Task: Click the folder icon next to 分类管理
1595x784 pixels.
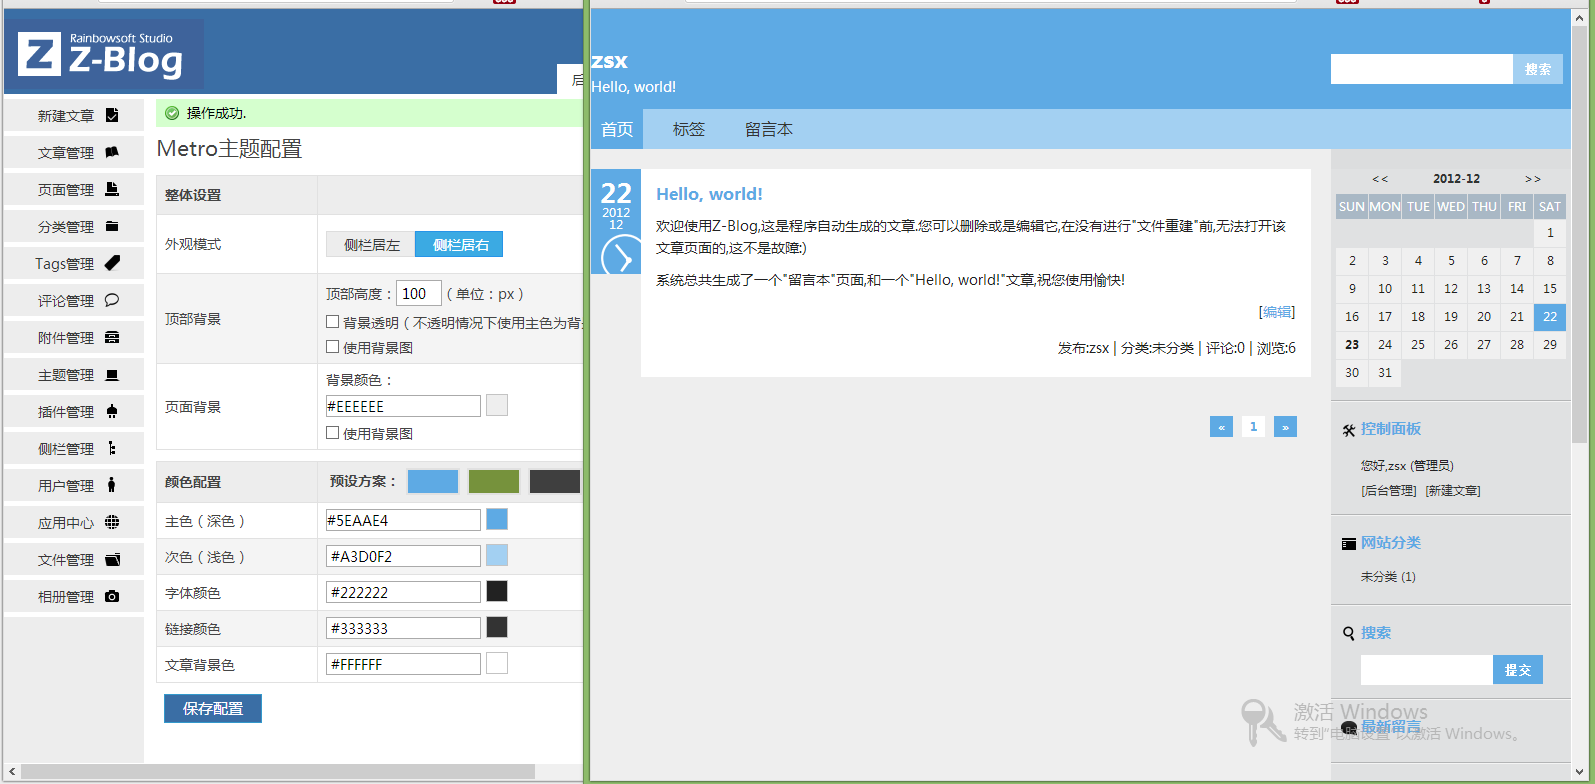Action: tap(112, 226)
